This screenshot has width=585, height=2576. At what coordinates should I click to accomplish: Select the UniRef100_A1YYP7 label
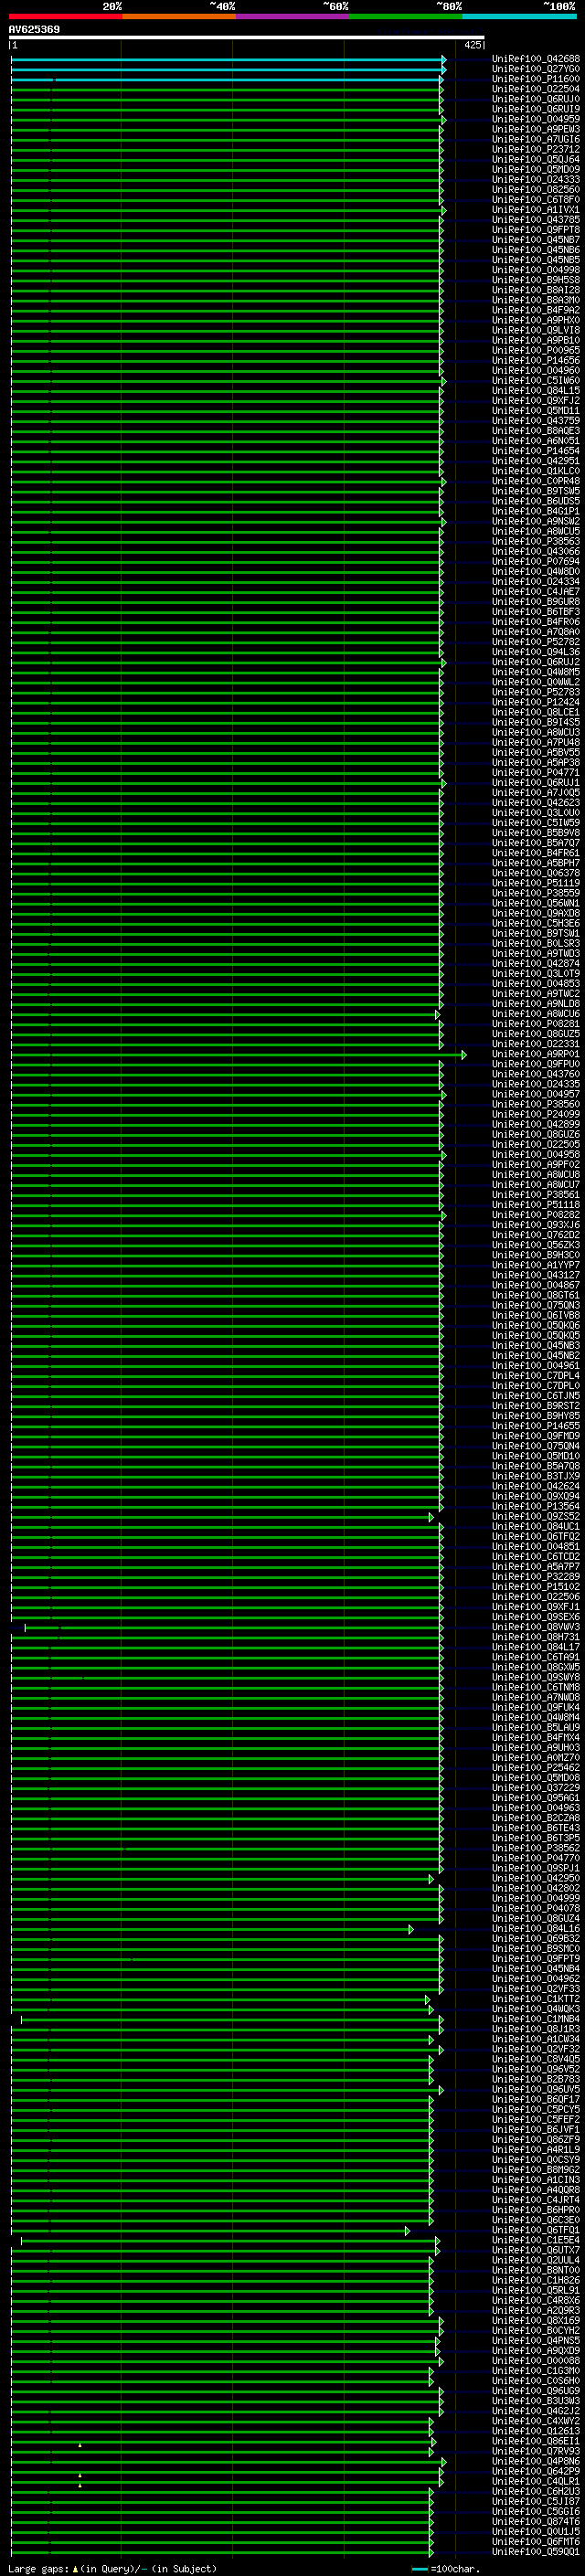536,1265
